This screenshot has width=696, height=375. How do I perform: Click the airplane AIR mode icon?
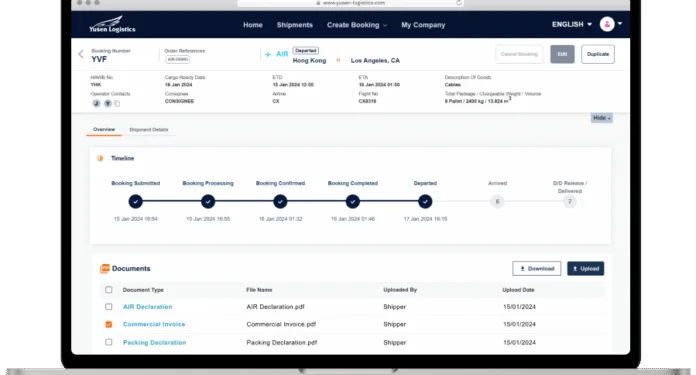[268, 54]
